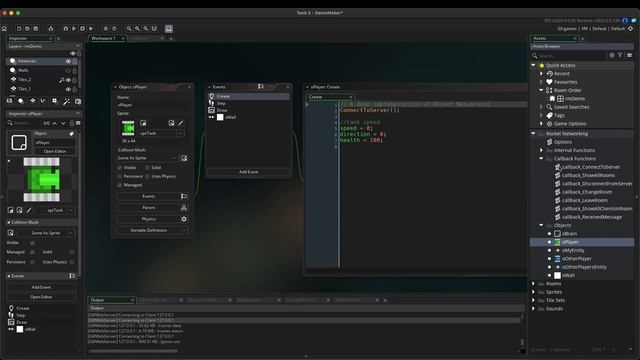
Task: Expand the Internal Functions folder
Action: click(x=541, y=150)
